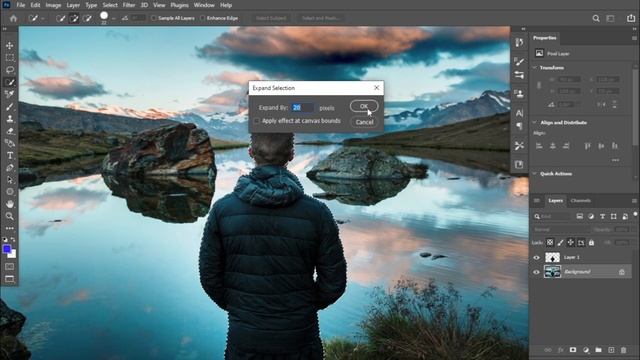Click the Select and Mask button
Screen dimensions: 640x360
point(321,18)
